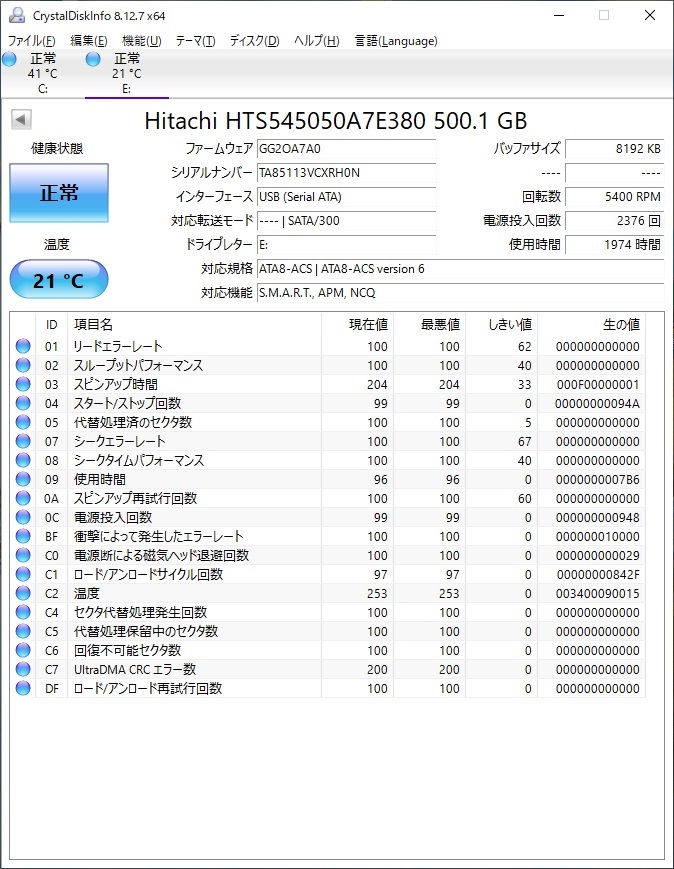
Task: Open the ディスク(D) menu
Action: coord(254,41)
